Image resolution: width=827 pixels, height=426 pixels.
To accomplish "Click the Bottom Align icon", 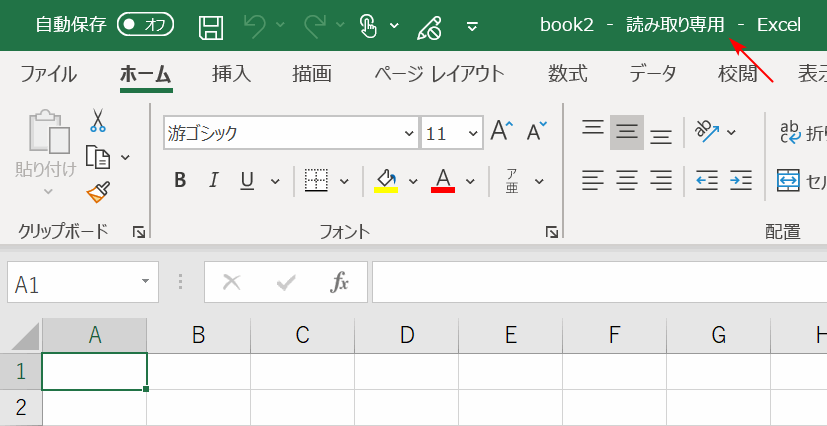I will (661, 135).
